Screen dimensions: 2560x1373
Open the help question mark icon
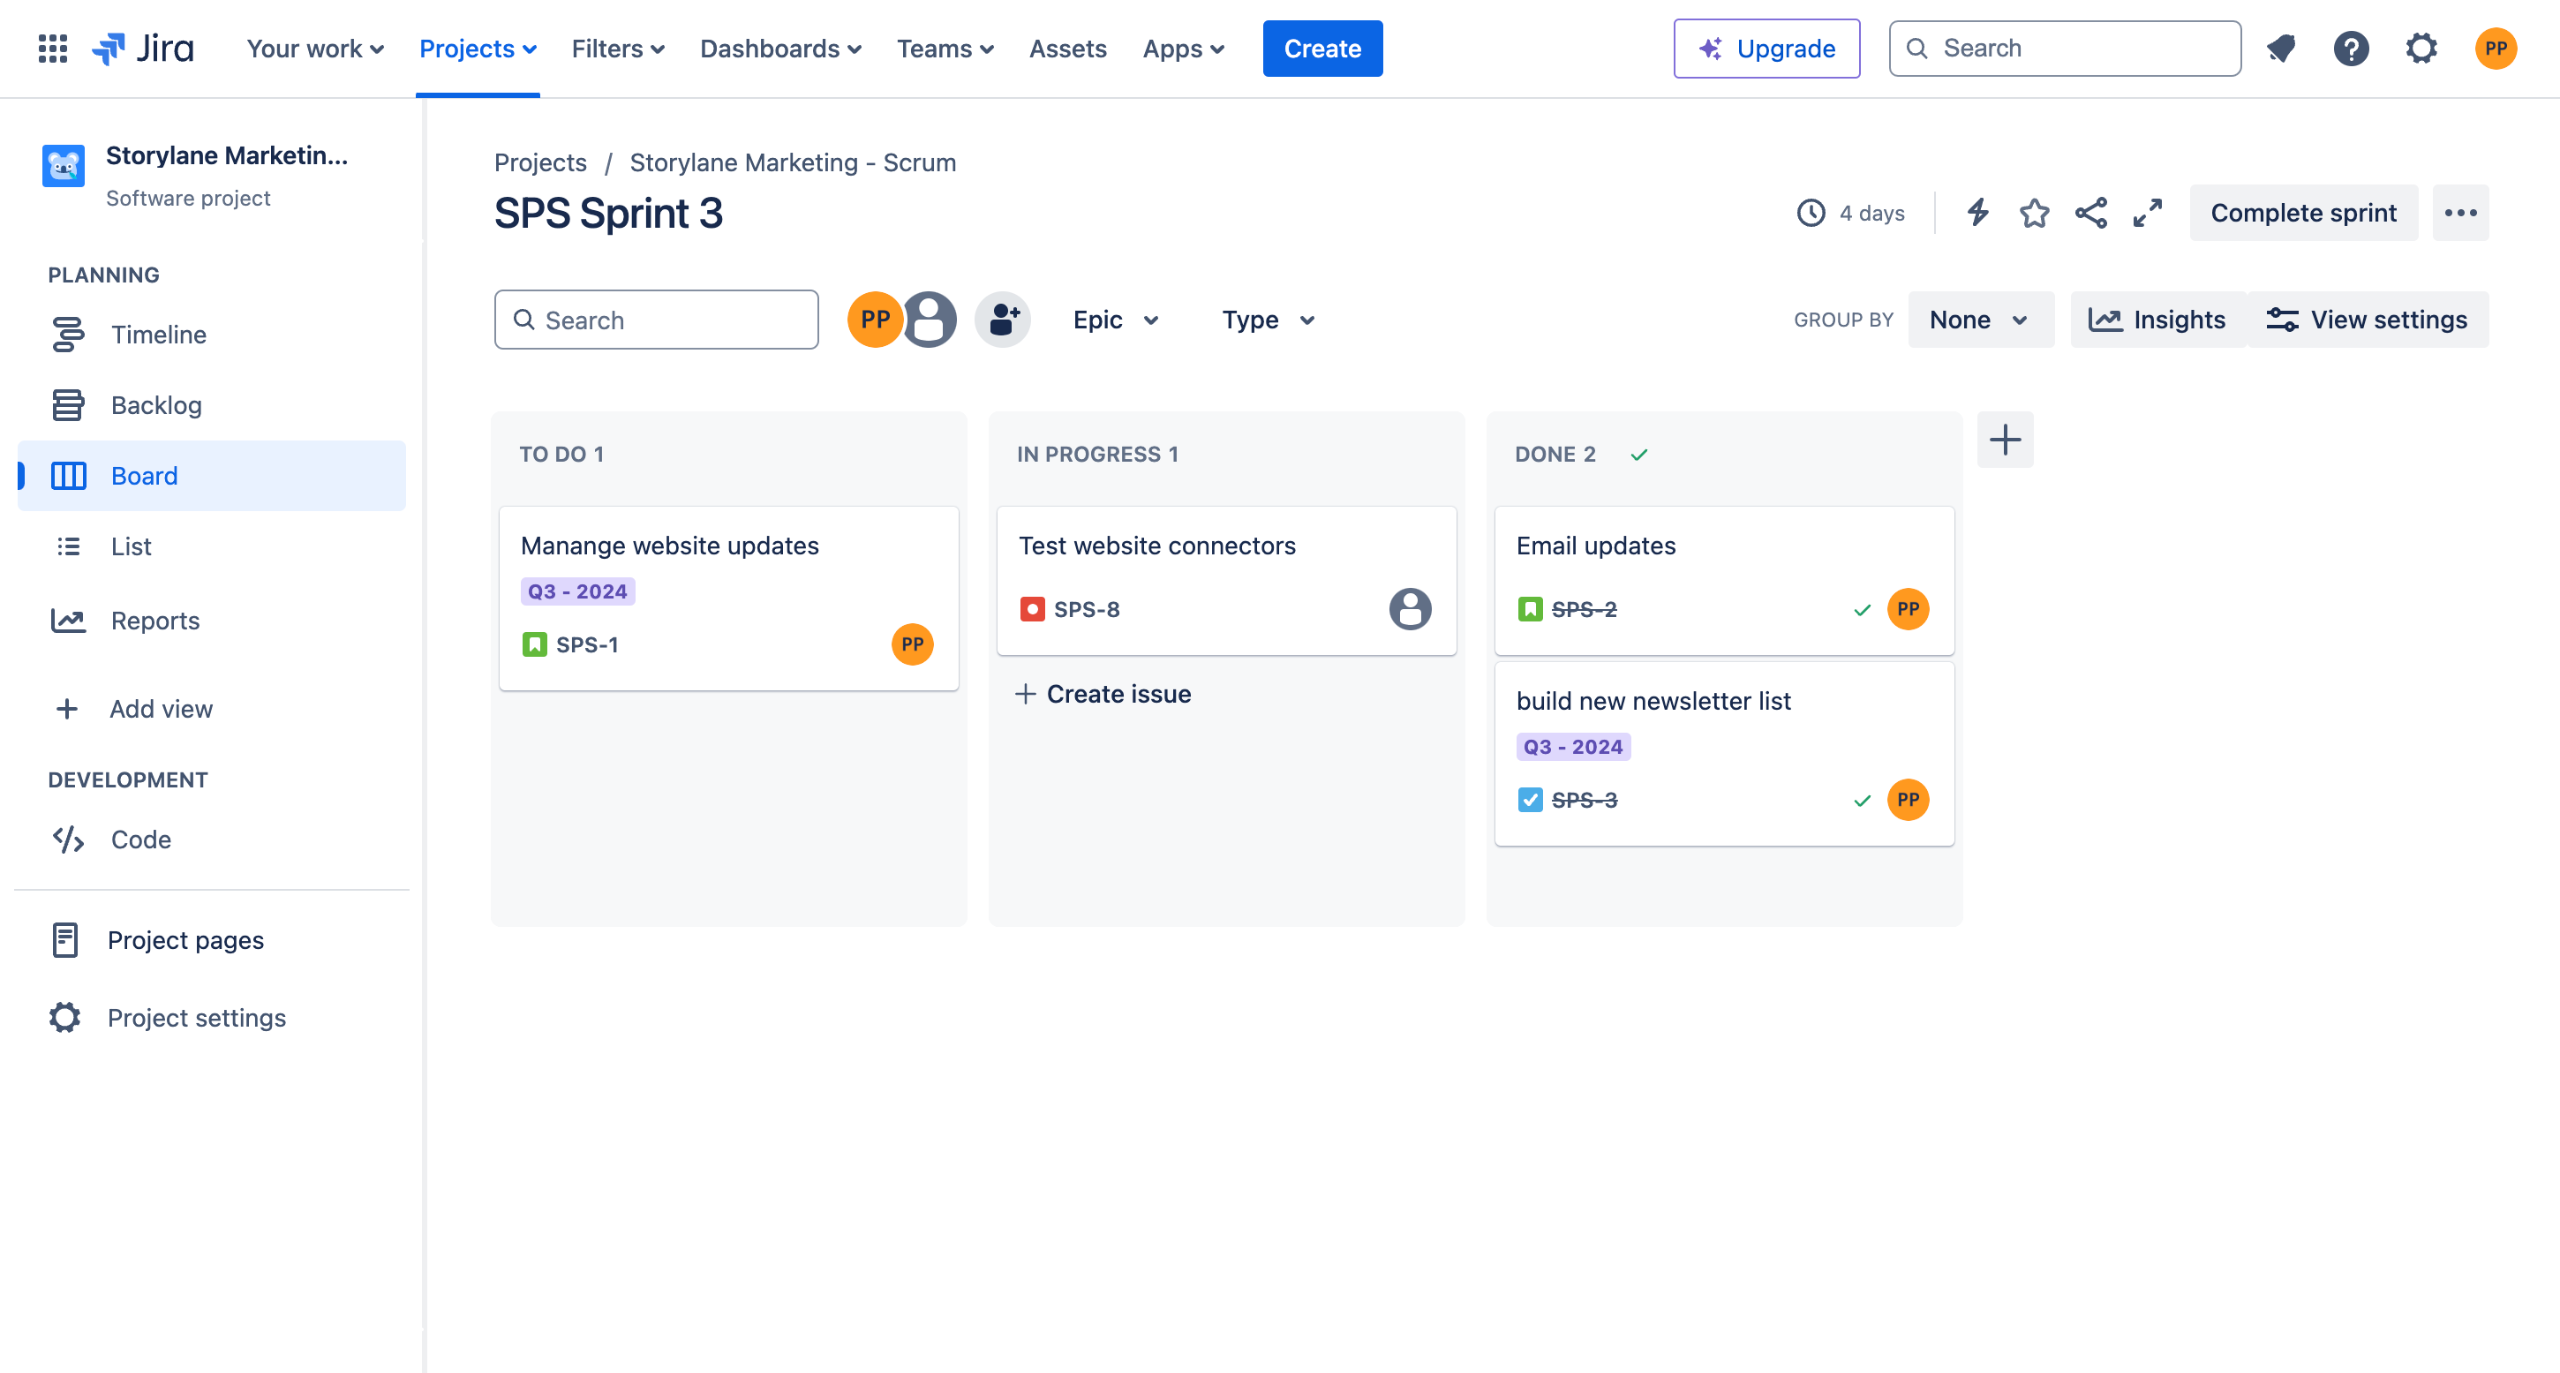pos(2350,48)
